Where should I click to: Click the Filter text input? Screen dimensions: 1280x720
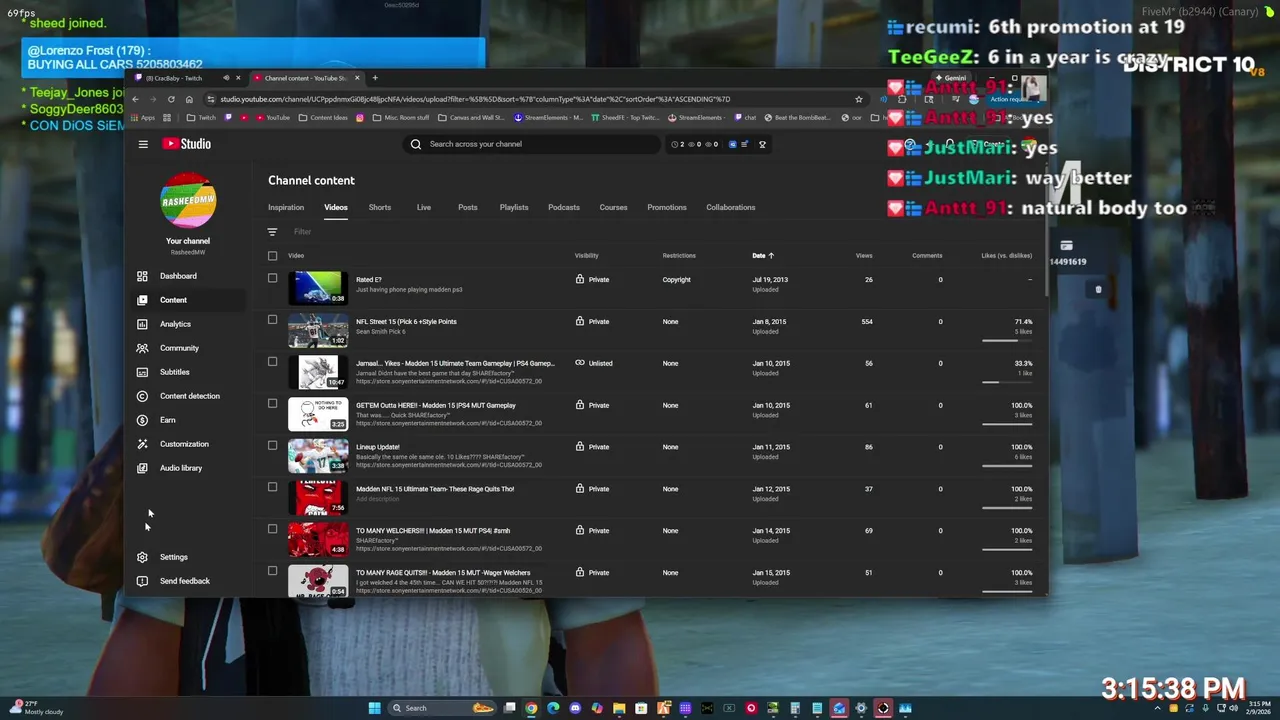pyautogui.click(x=302, y=232)
